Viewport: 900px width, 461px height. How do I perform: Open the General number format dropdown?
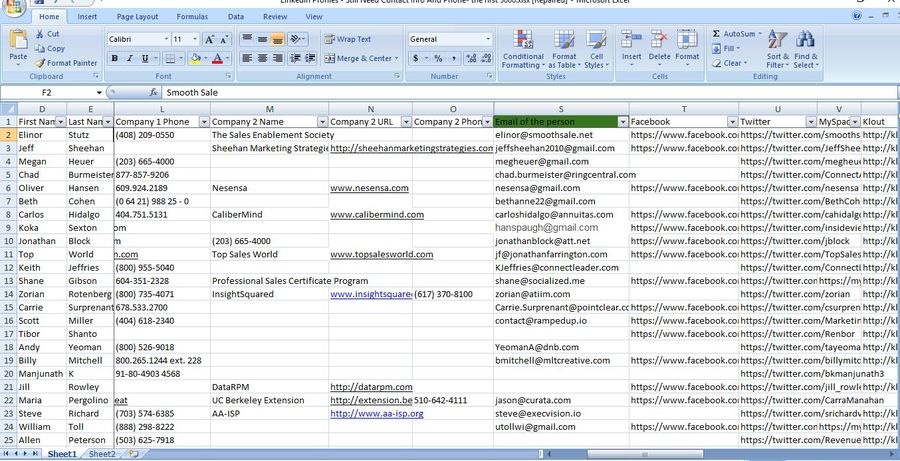click(x=488, y=39)
